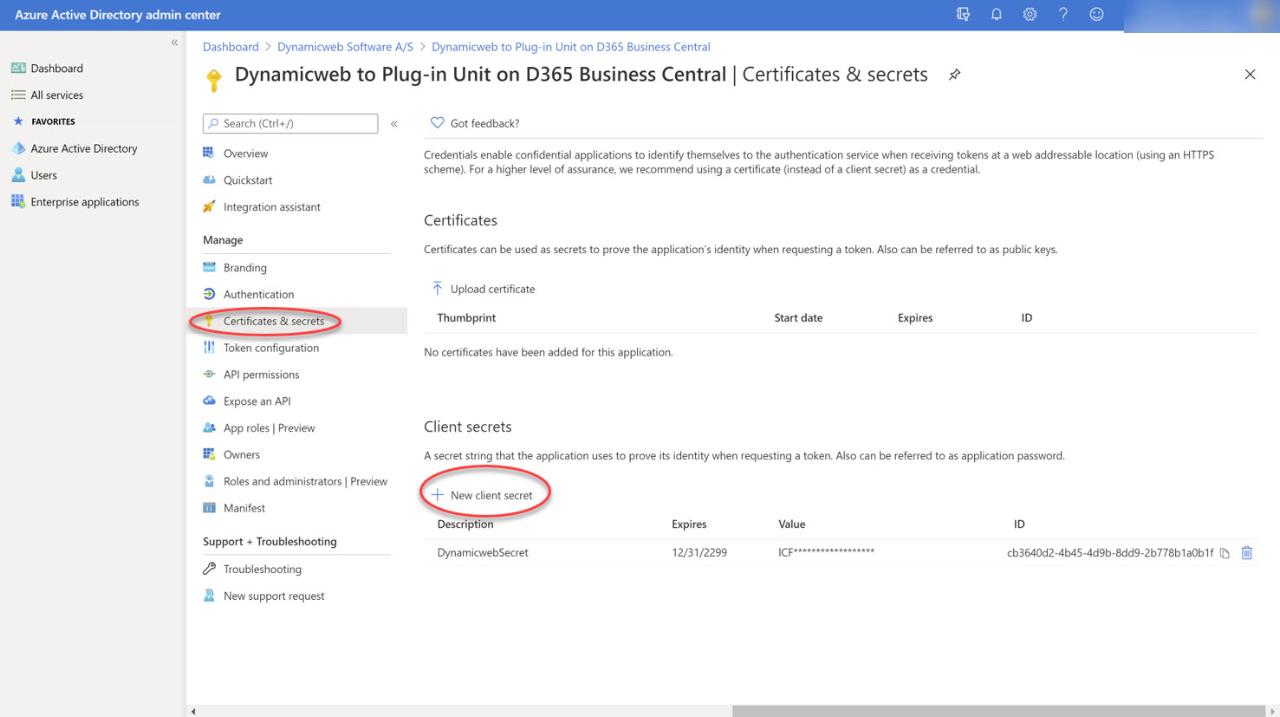This screenshot has width=1280, height=717.
Task: Click the help question mark icon
Action: coord(1063,14)
